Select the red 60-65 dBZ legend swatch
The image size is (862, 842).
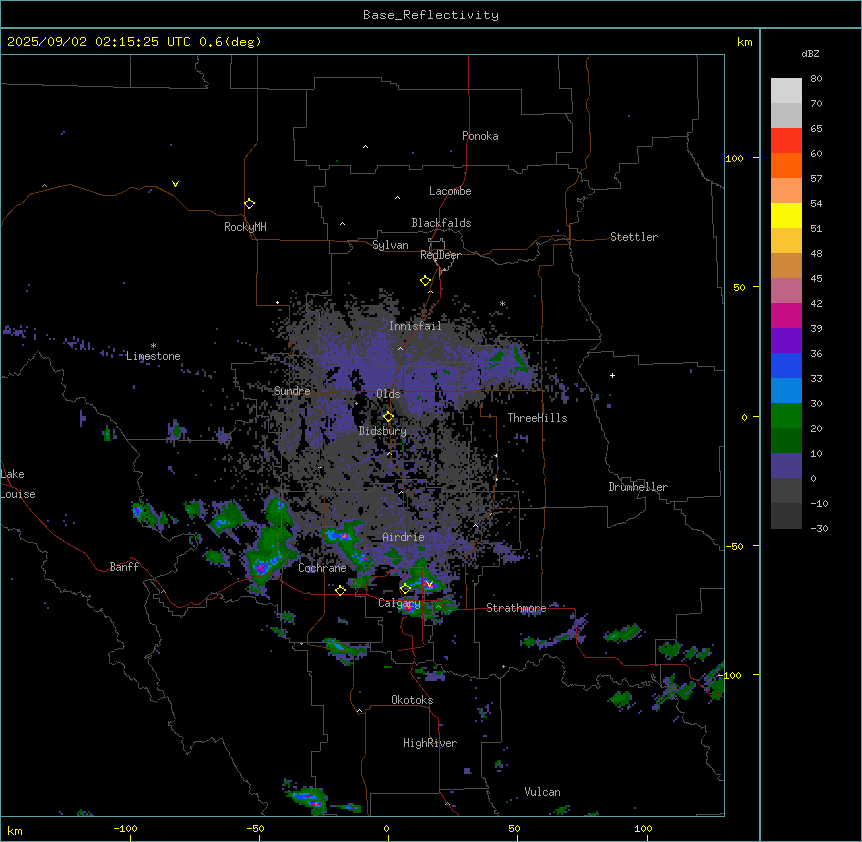point(786,141)
